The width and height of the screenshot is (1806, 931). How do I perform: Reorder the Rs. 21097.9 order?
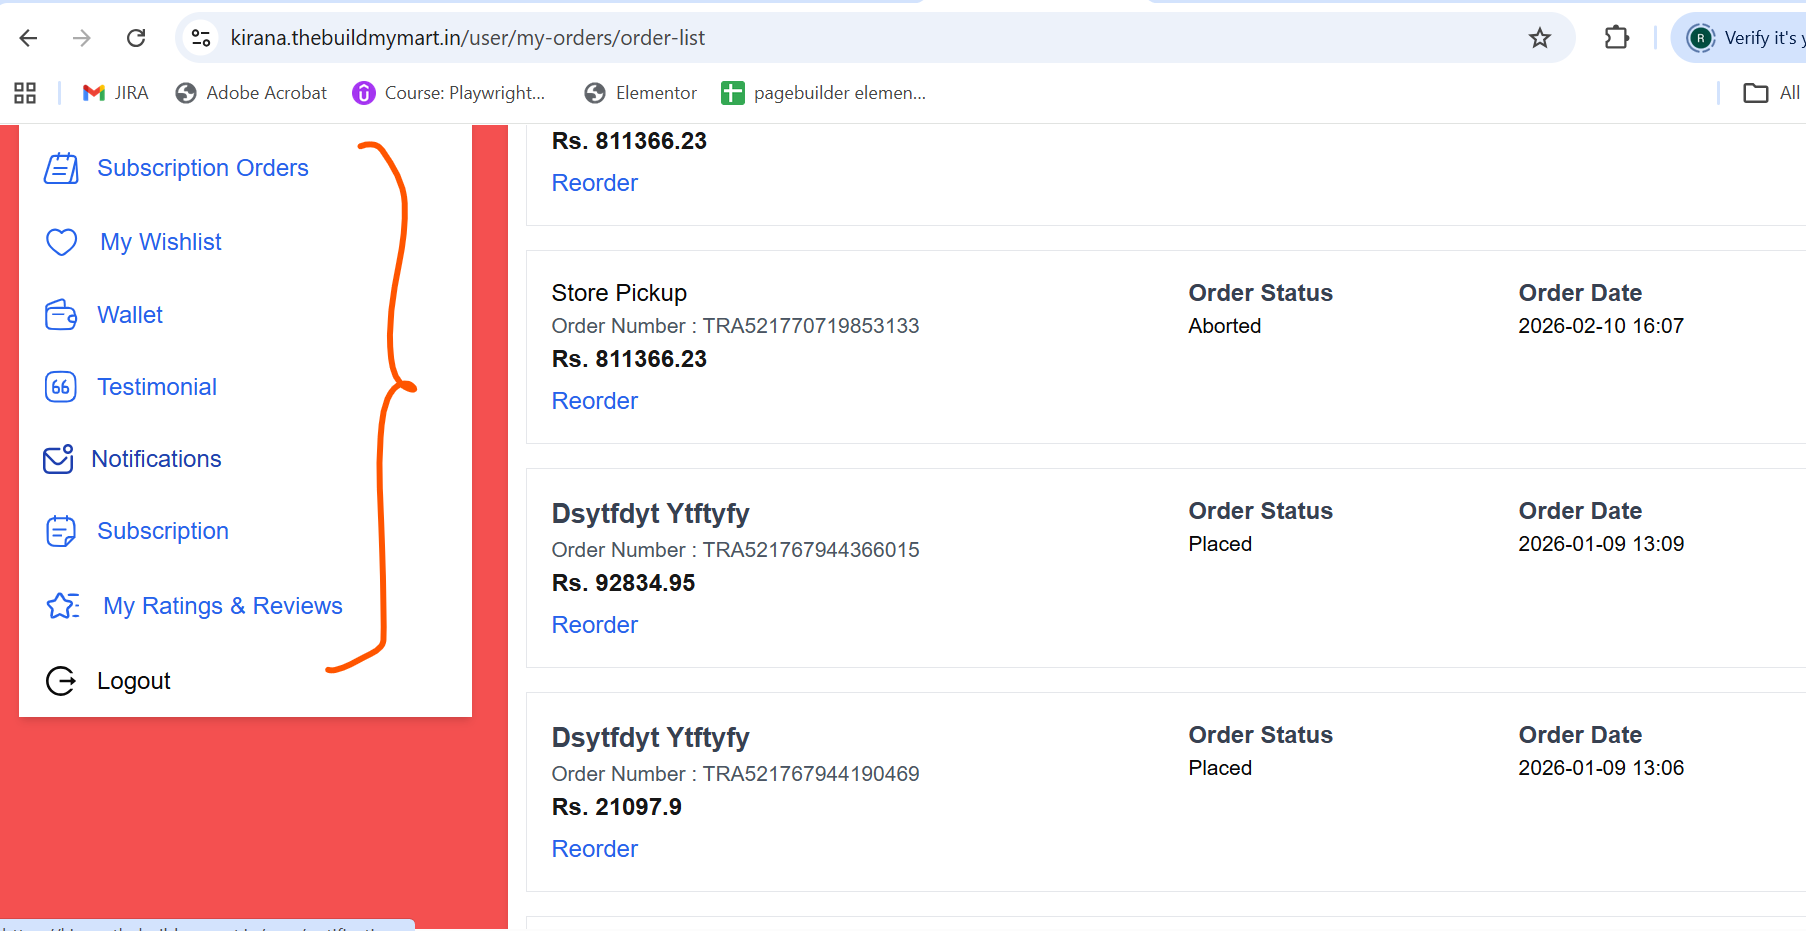(x=594, y=849)
